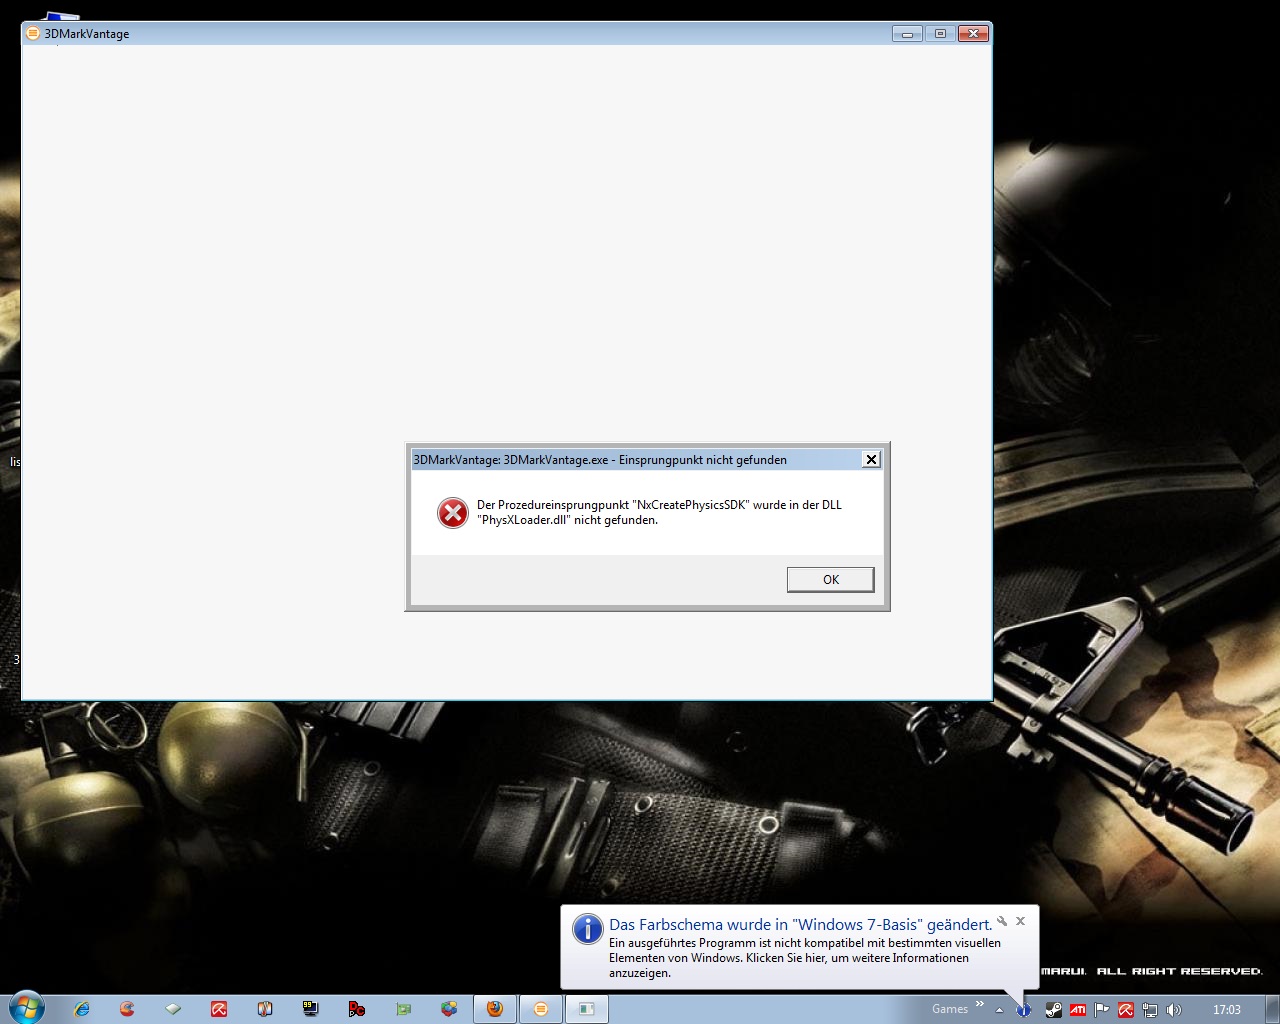Open the ATI tray icon
The width and height of the screenshot is (1280, 1024).
pos(1077,1010)
